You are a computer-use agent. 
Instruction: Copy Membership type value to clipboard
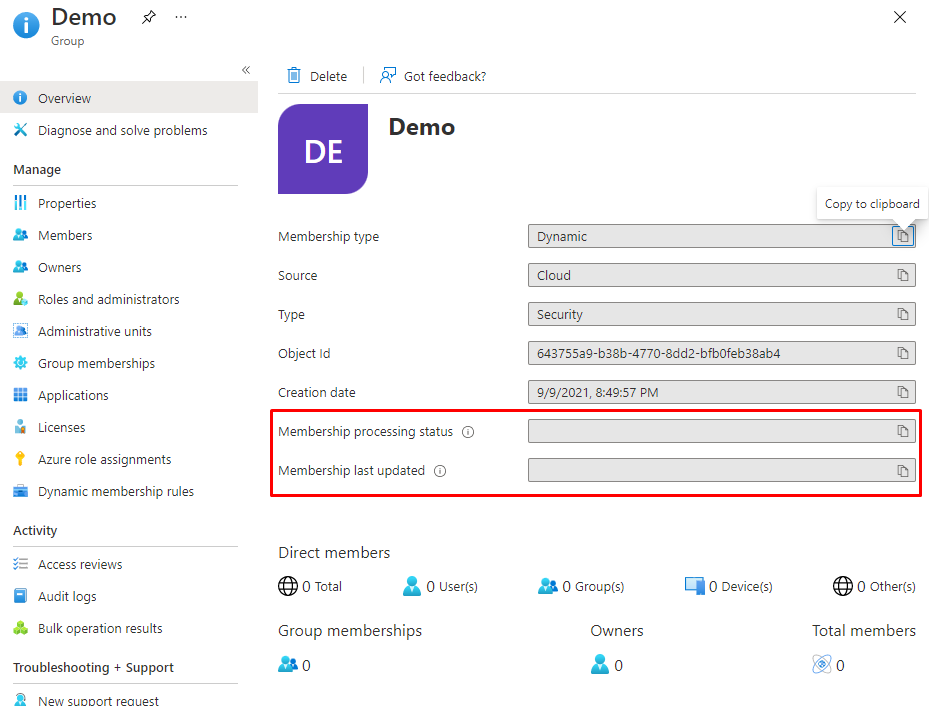click(902, 236)
